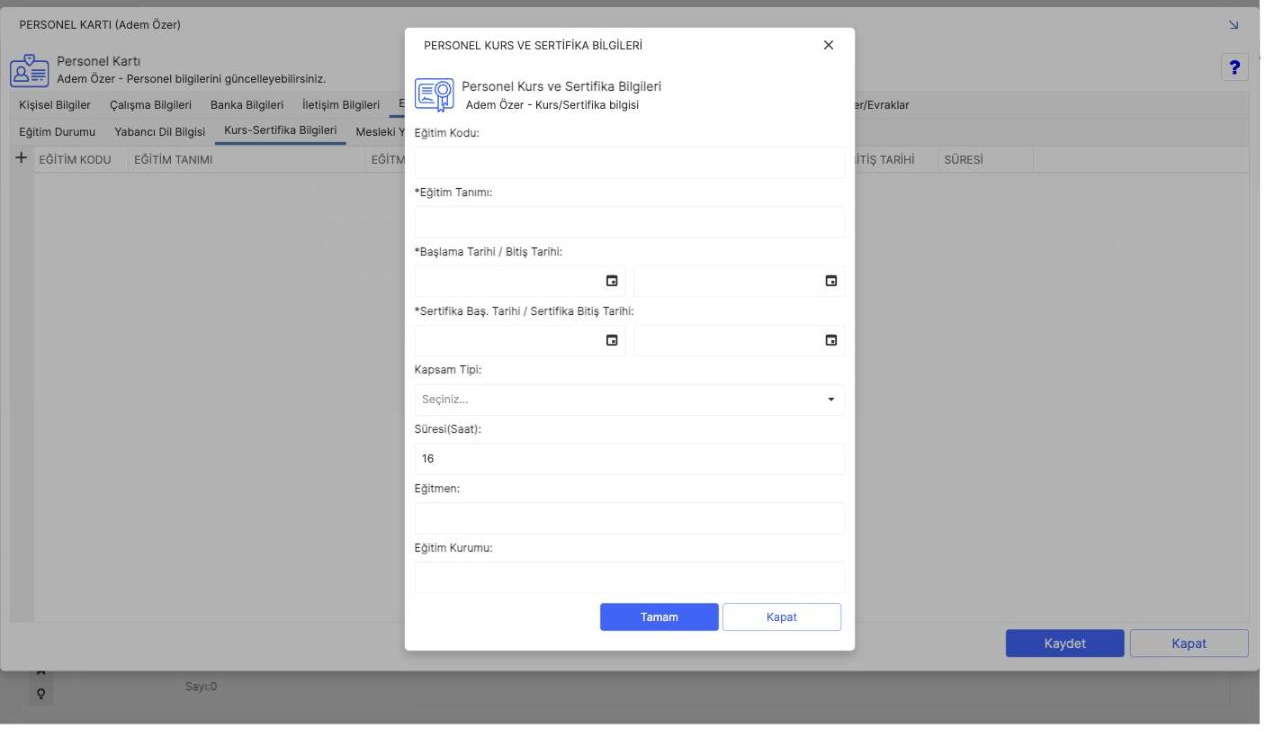Click the Süresi(Saat) field showing 16

pos(629,459)
